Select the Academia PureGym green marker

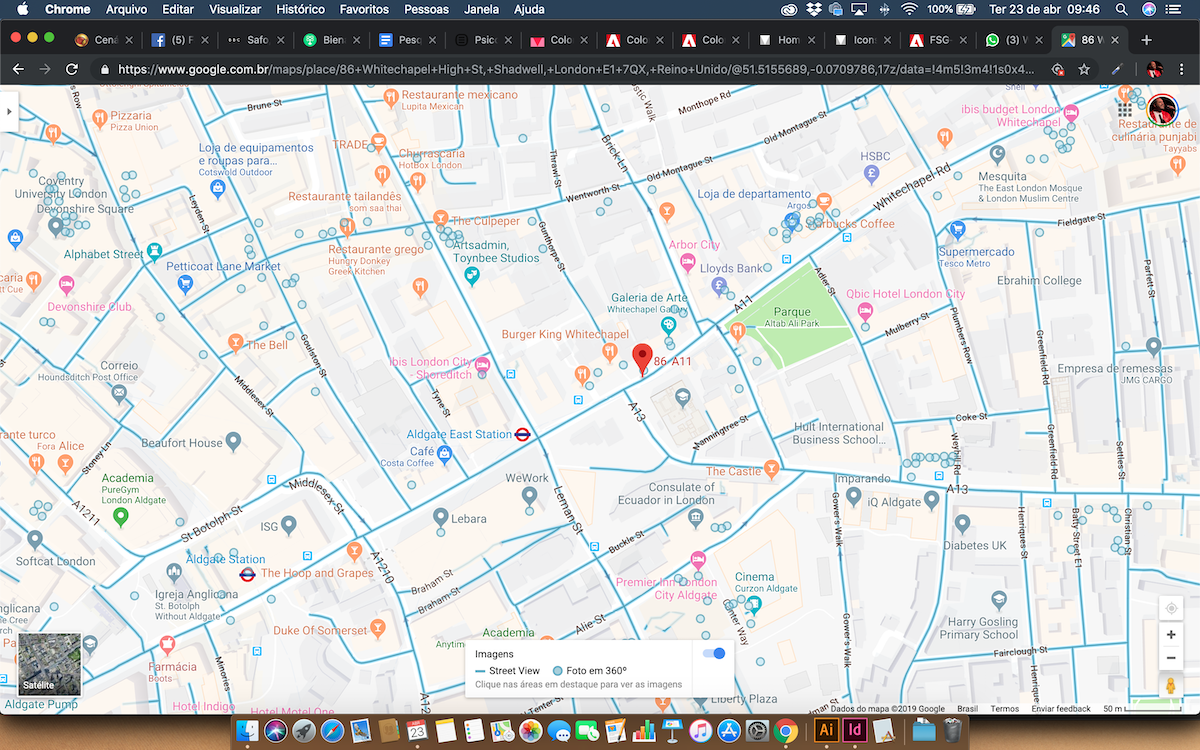121,516
